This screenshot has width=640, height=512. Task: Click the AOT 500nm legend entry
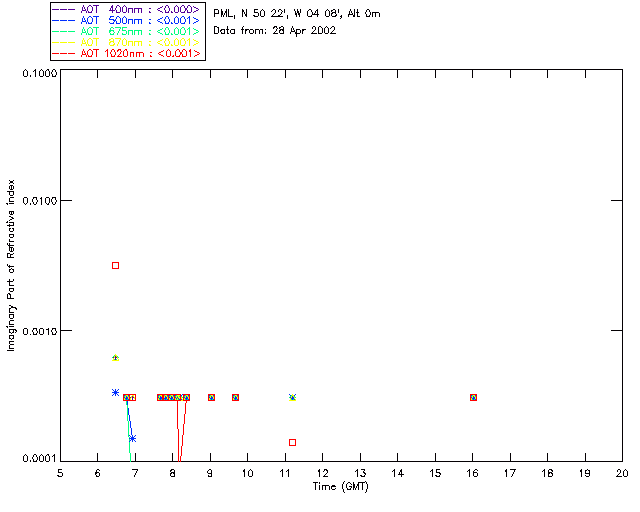point(126,20)
